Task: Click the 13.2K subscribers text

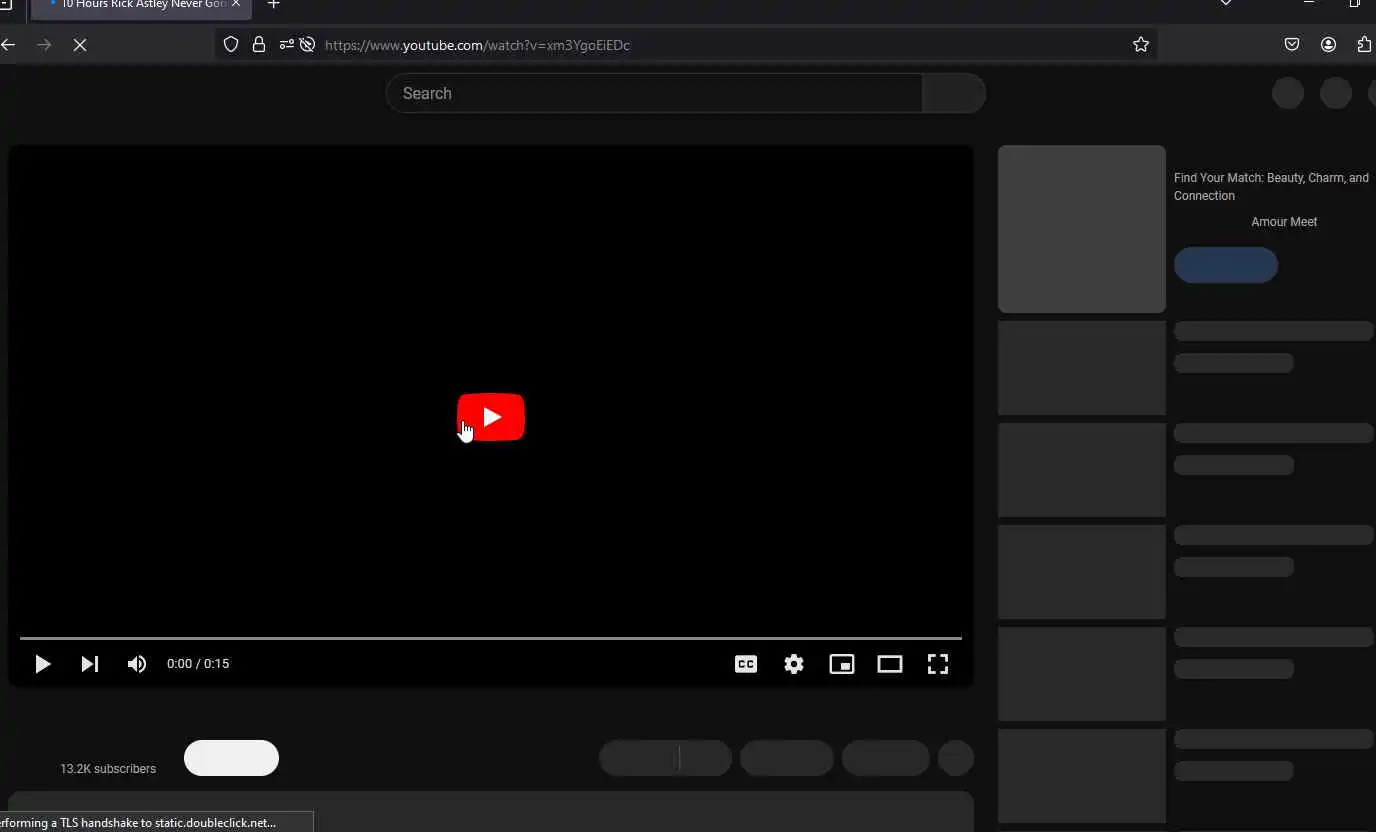Action: click(x=108, y=769)
